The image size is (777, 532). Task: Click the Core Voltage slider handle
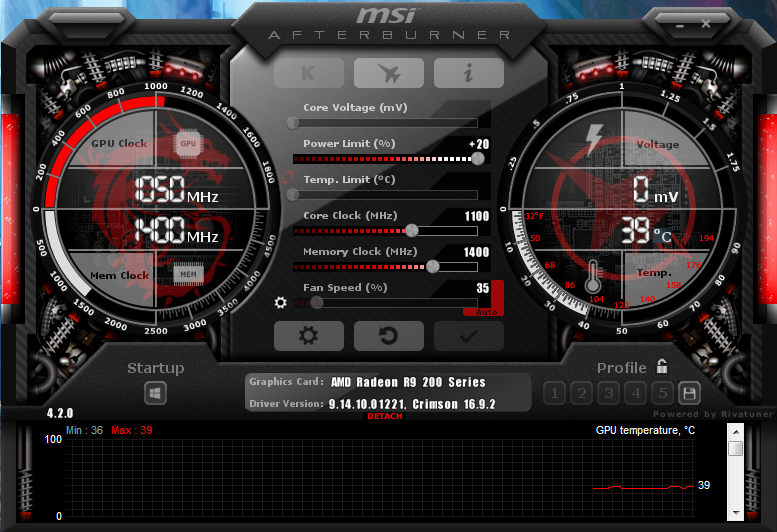293,122
